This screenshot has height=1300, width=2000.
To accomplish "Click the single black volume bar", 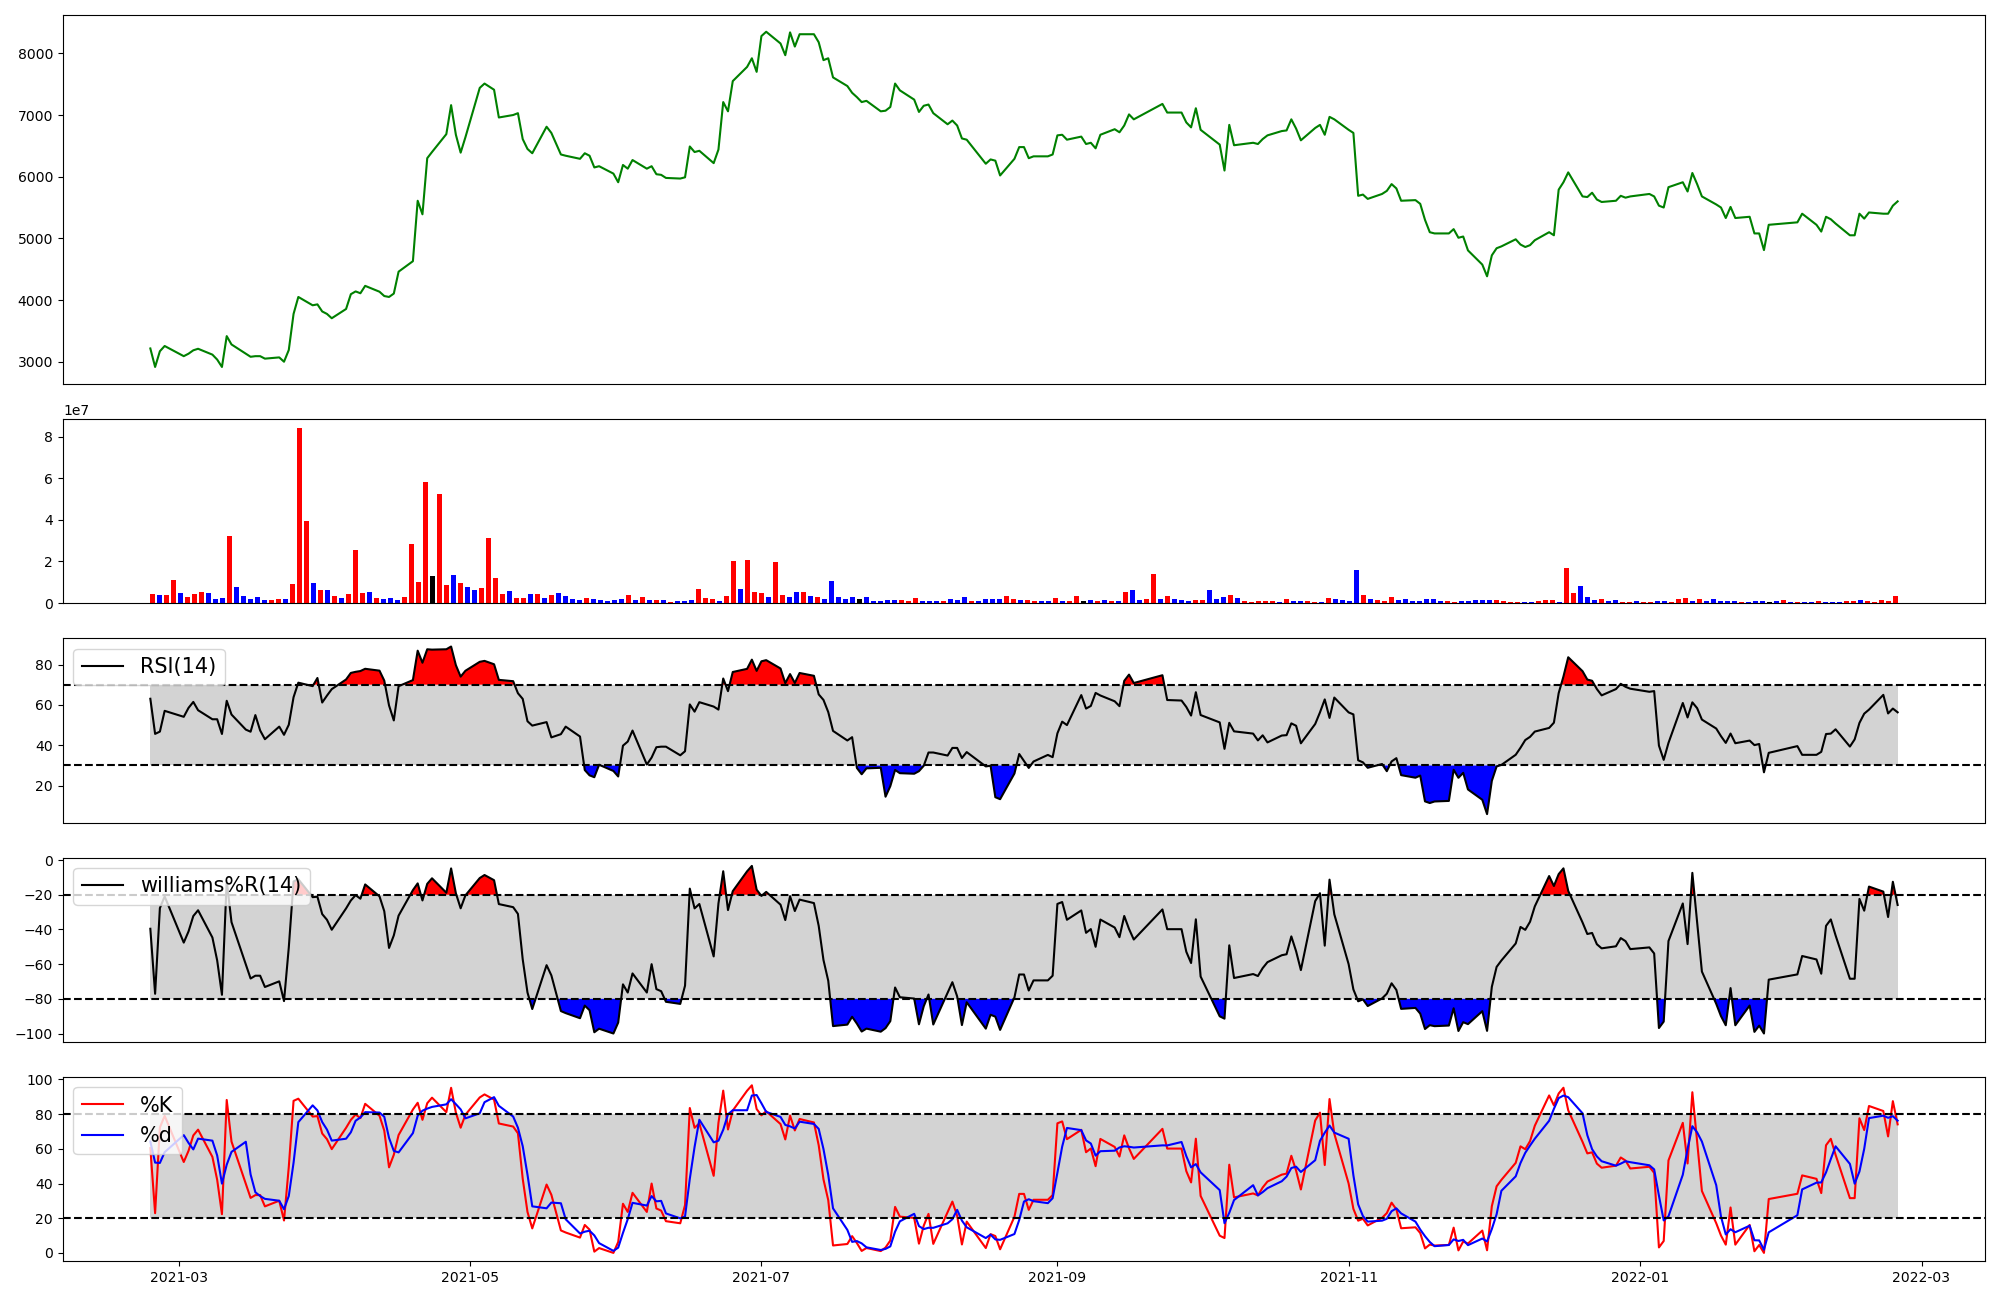I will [432, 589].
